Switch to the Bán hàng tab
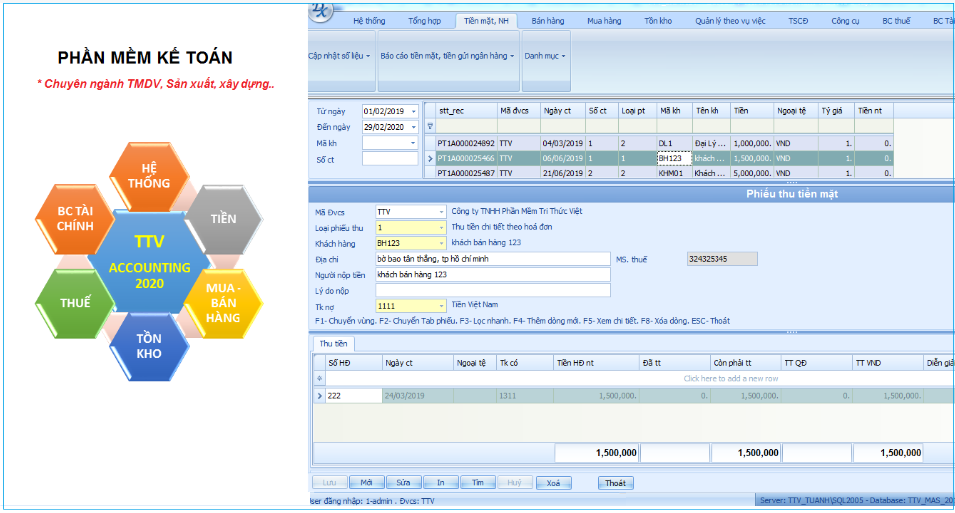The height and width of the screenshot is (513, 955). 548,21
